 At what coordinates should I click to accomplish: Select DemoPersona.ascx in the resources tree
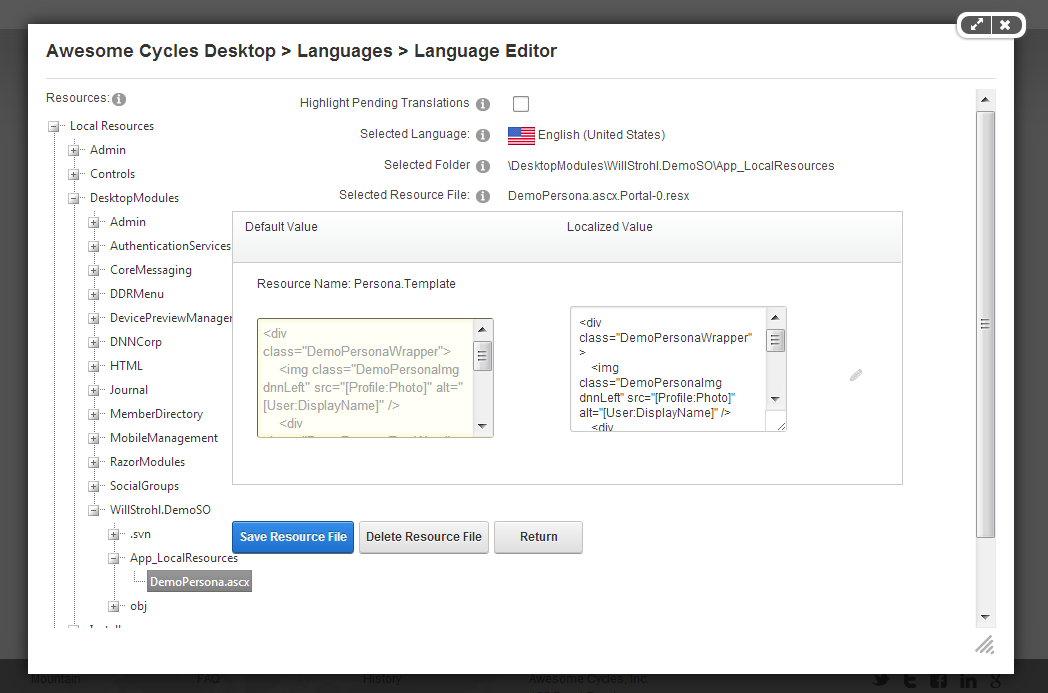click(x=199, y=581)
